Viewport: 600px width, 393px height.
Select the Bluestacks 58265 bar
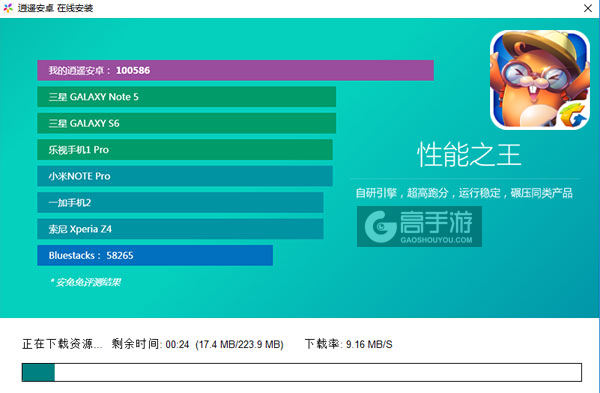(x=155, y=255)
